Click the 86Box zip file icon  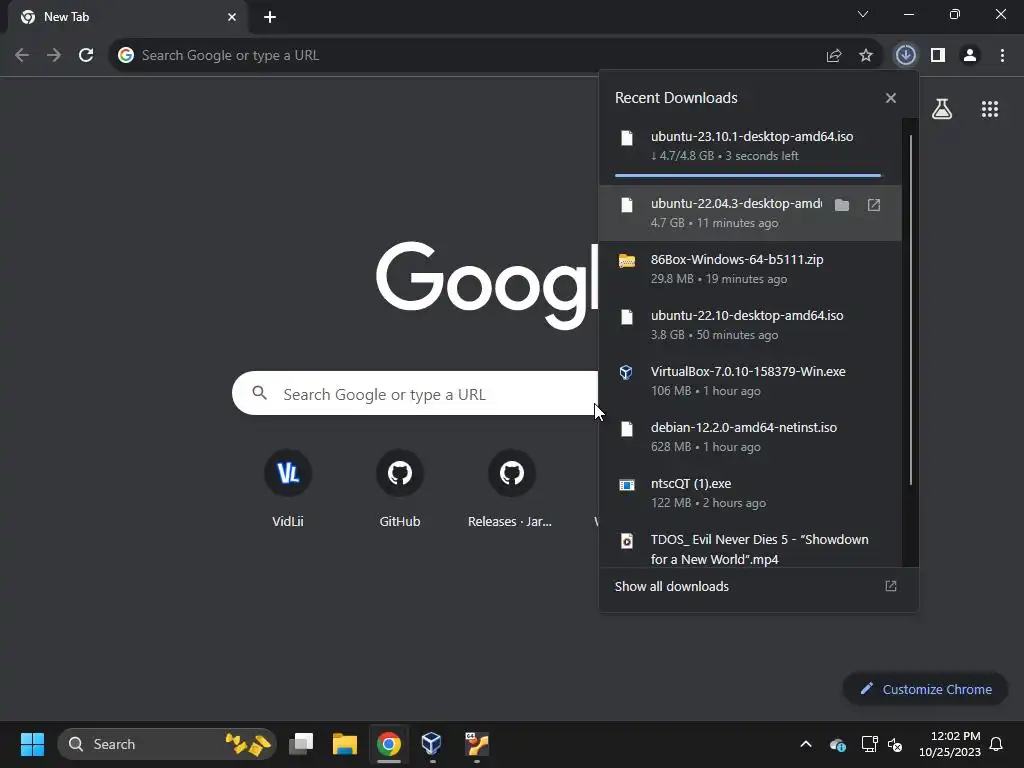[x=627, y=261]
